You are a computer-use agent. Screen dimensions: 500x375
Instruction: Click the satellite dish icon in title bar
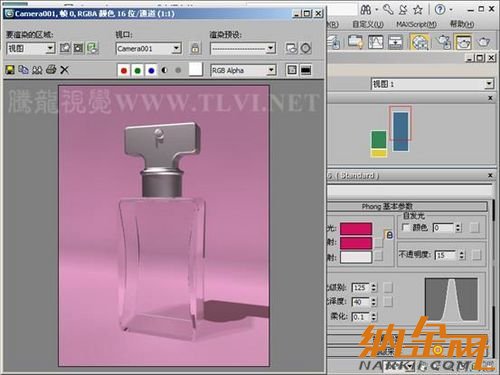point(403,10)
